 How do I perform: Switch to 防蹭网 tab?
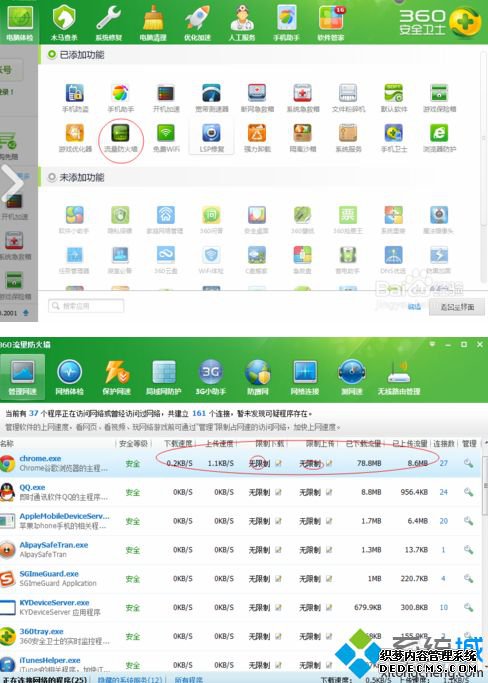(x=258, y=377)
